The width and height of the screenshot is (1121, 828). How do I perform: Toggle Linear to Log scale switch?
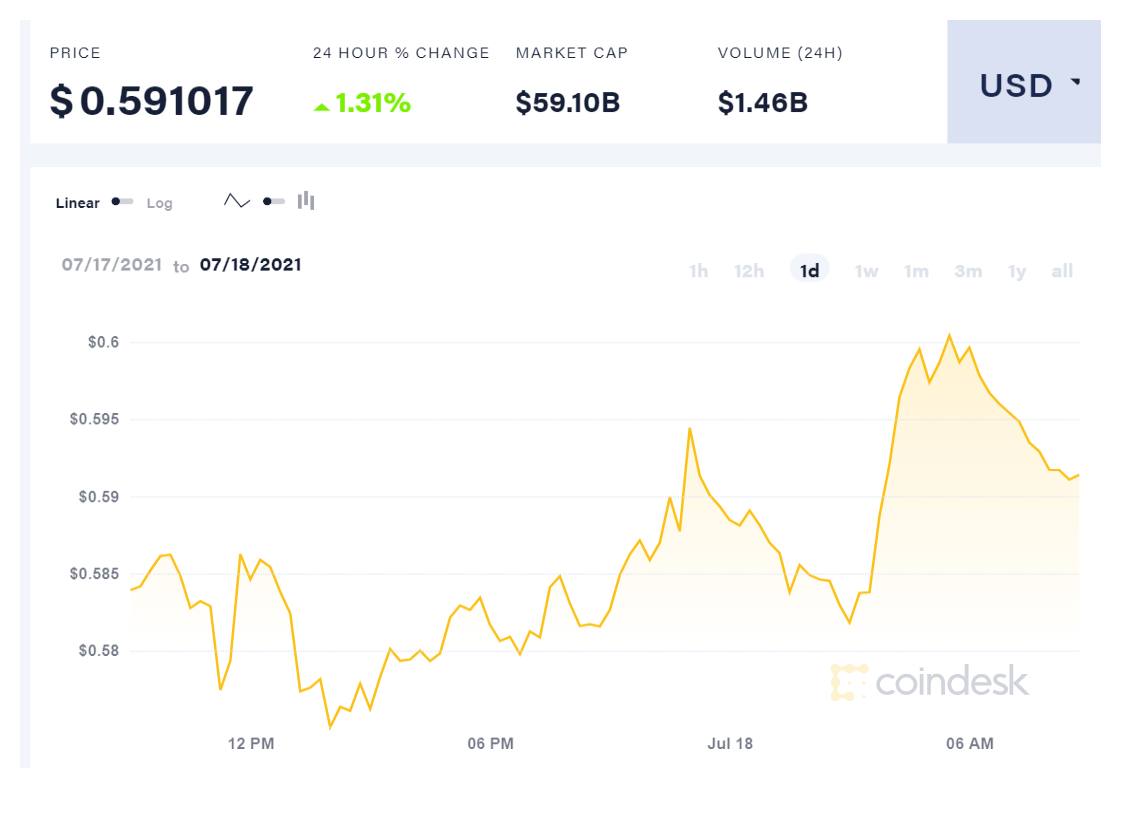point(123,202)
